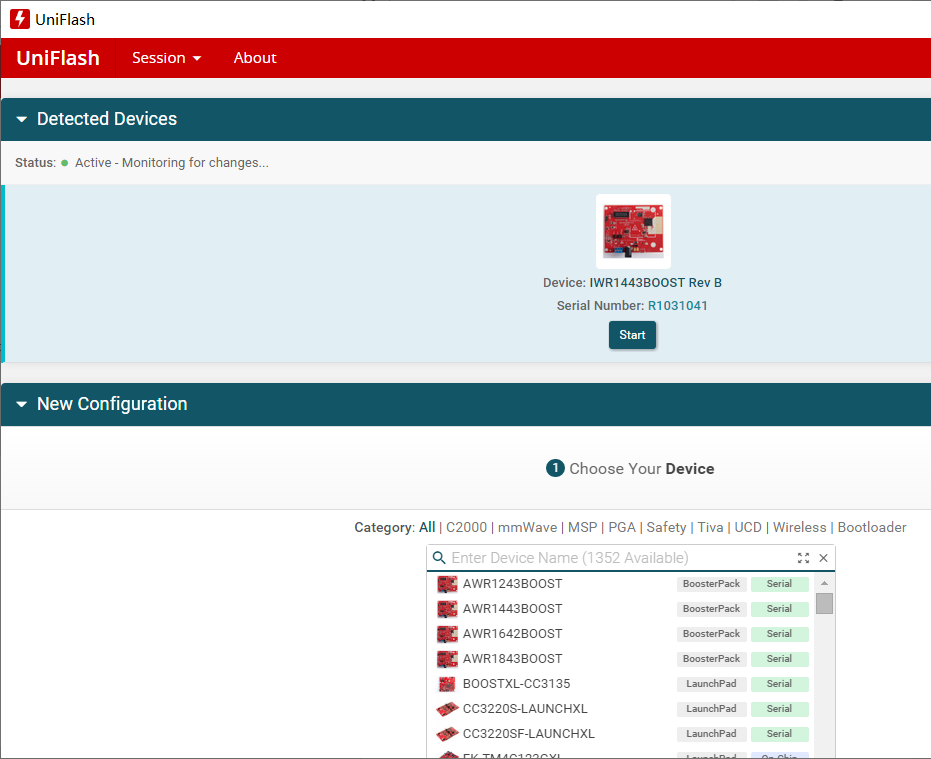This screenshot has height=759, width=931.
Task: Click the step 1 Choose Your Device badge
Action: pyautogui.click(x=555, y=468)
